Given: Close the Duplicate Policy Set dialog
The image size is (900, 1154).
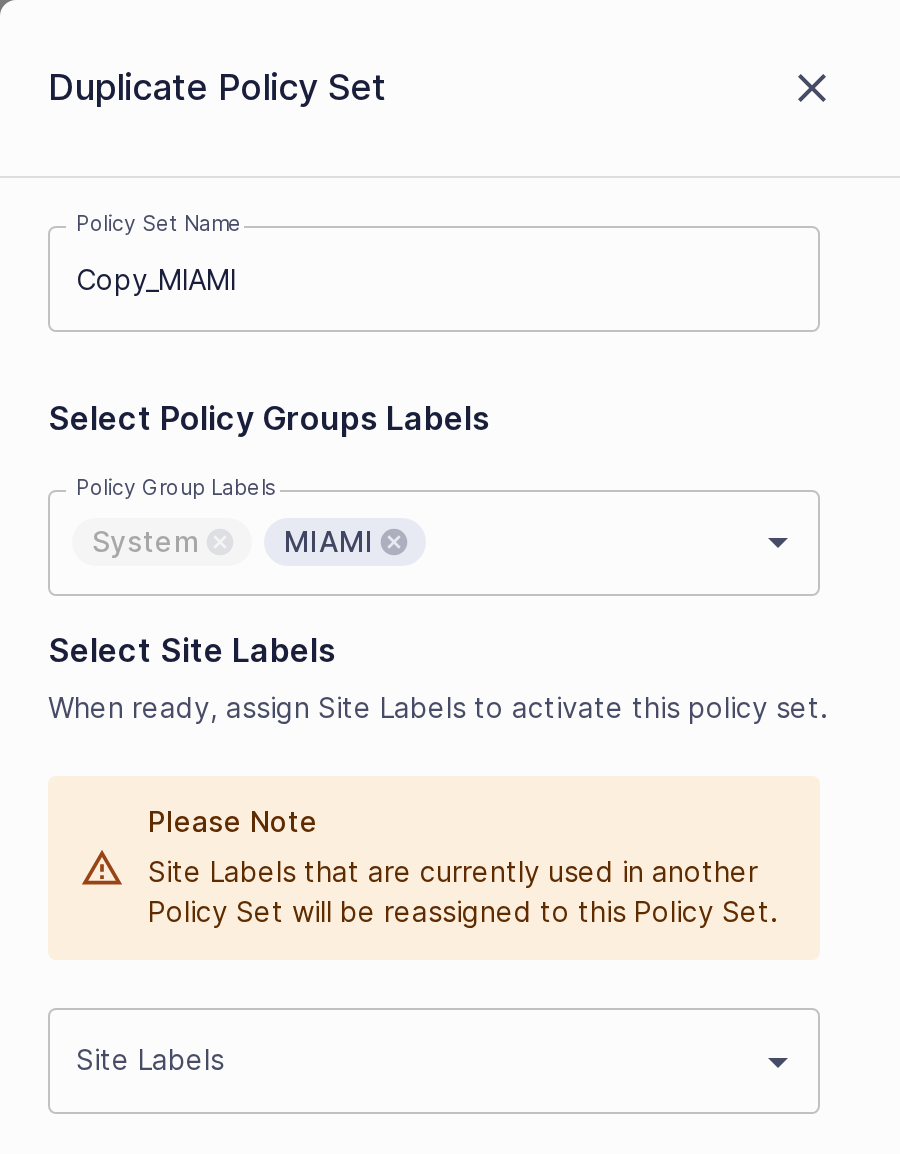Looking at the screenshot, I should point(812,88).
